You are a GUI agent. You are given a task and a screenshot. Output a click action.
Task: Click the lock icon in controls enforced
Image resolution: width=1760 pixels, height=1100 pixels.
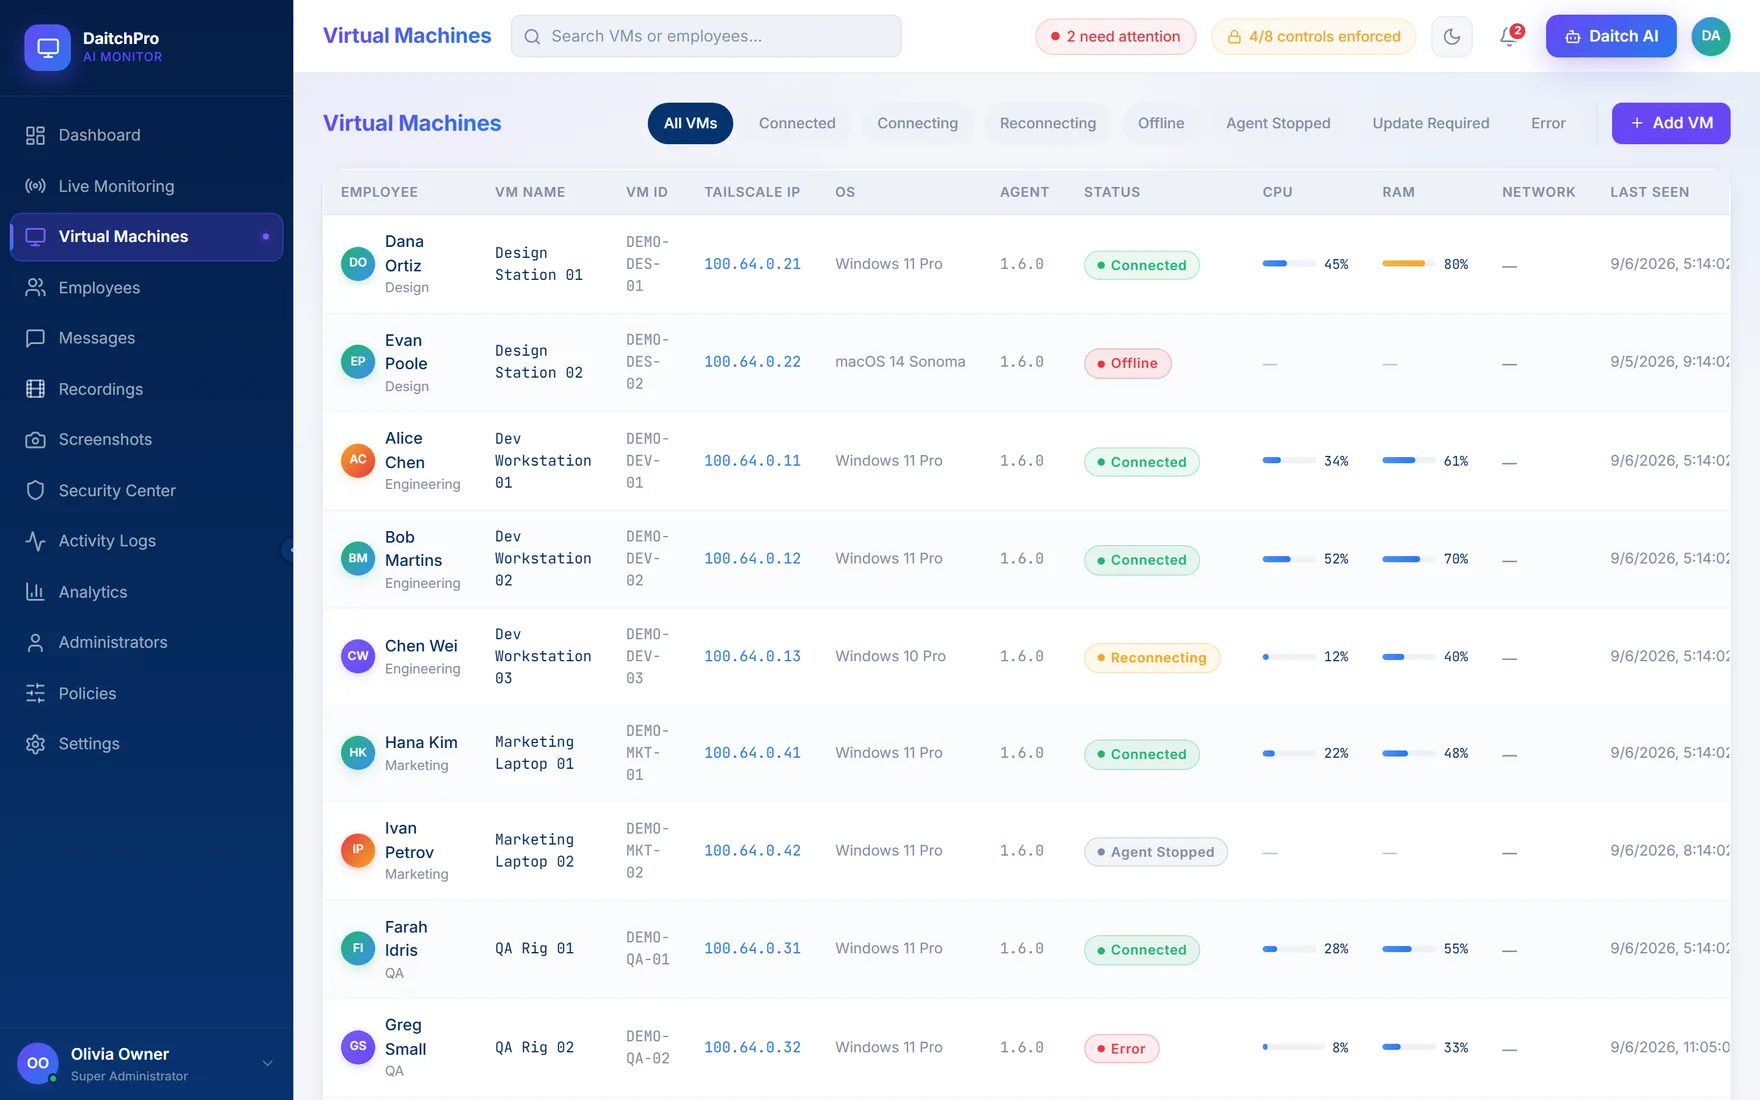(1234, 37)
